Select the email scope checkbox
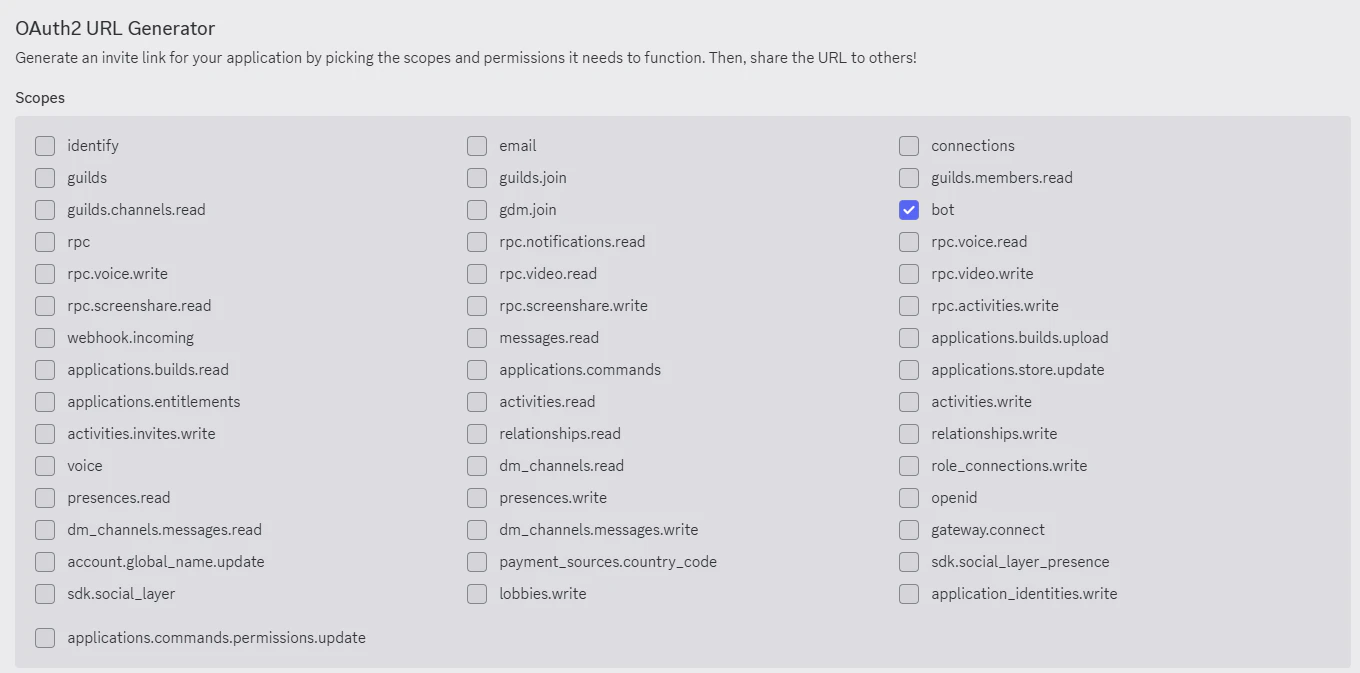1360x673 pixels. pyautogui.click(x=477, y=146)
